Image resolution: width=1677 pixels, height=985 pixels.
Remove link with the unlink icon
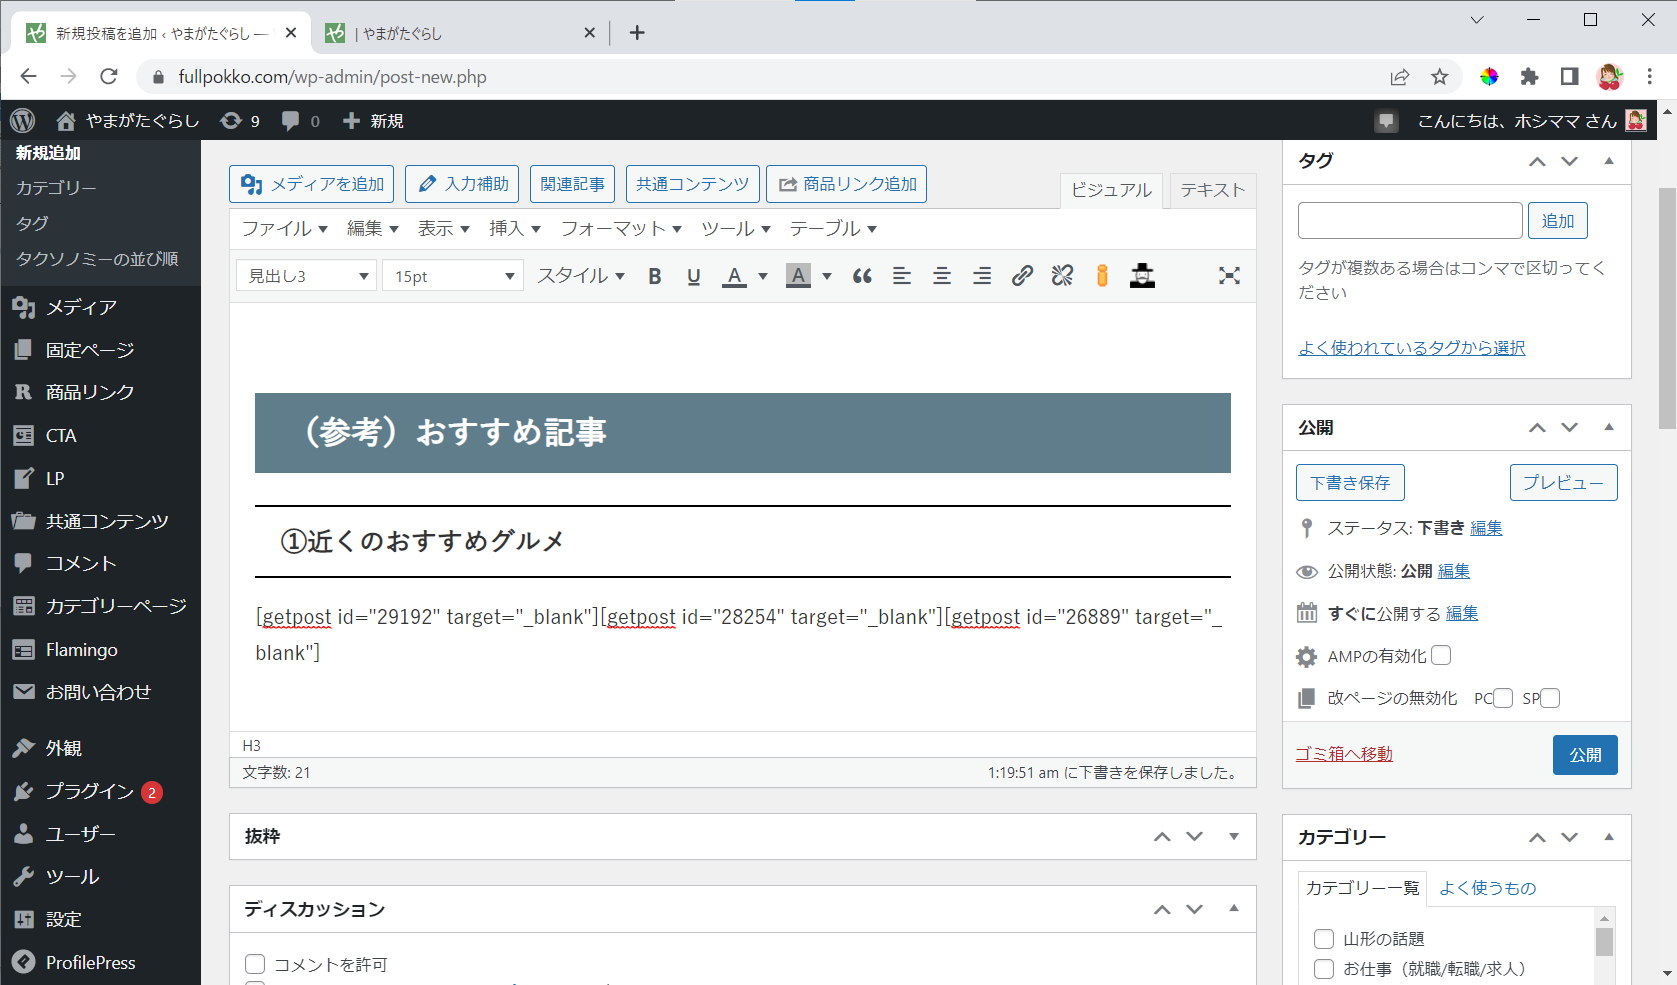pos(1062,276)
